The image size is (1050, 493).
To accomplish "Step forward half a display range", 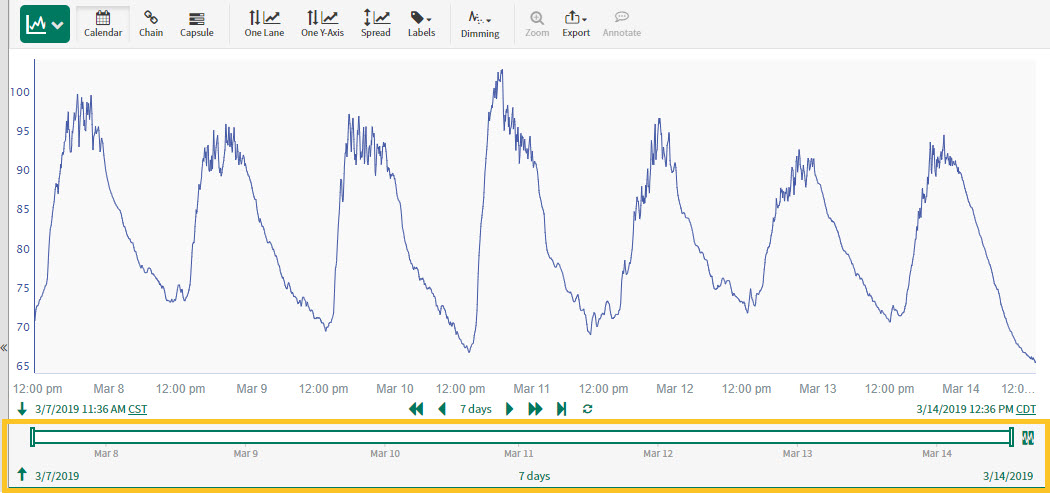I will tap(510, 409).
